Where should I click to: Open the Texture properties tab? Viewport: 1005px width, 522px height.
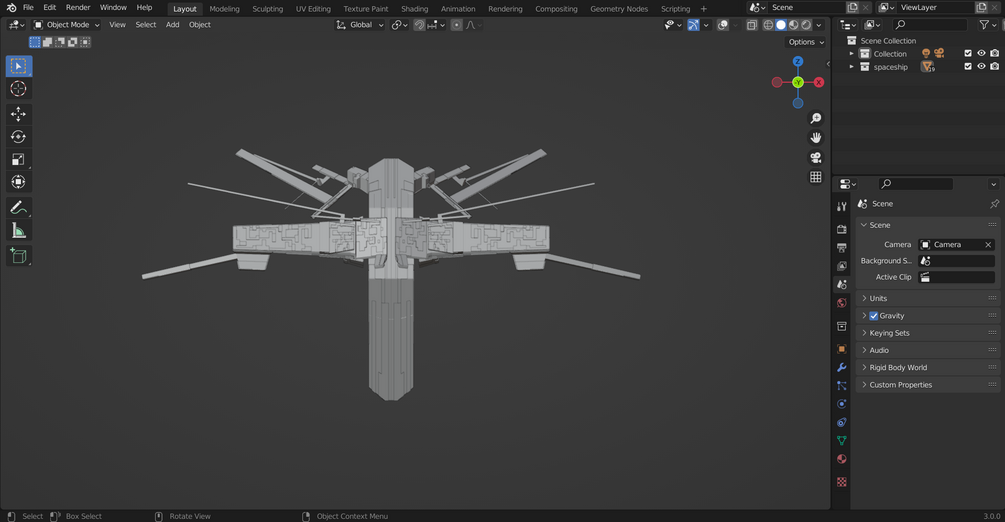(842, 482)
